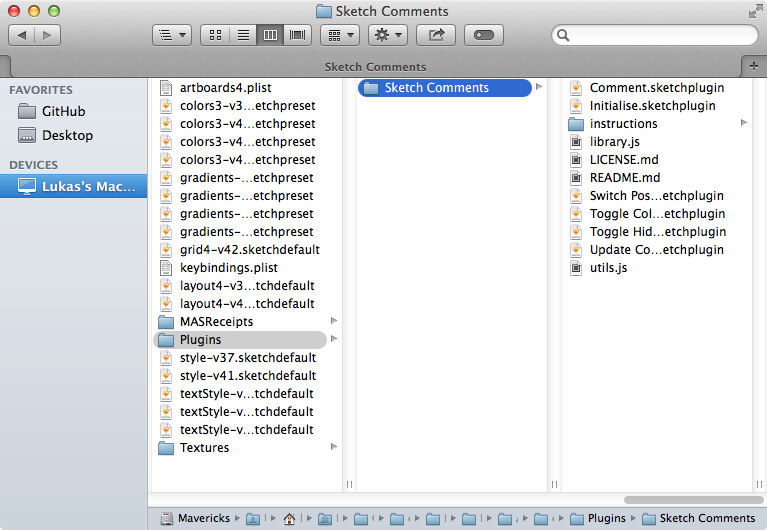This screenshot has height=530, width=767.
Task: Click the Share toolbar button
Action: pyautogui.click(x=436, y=35)
